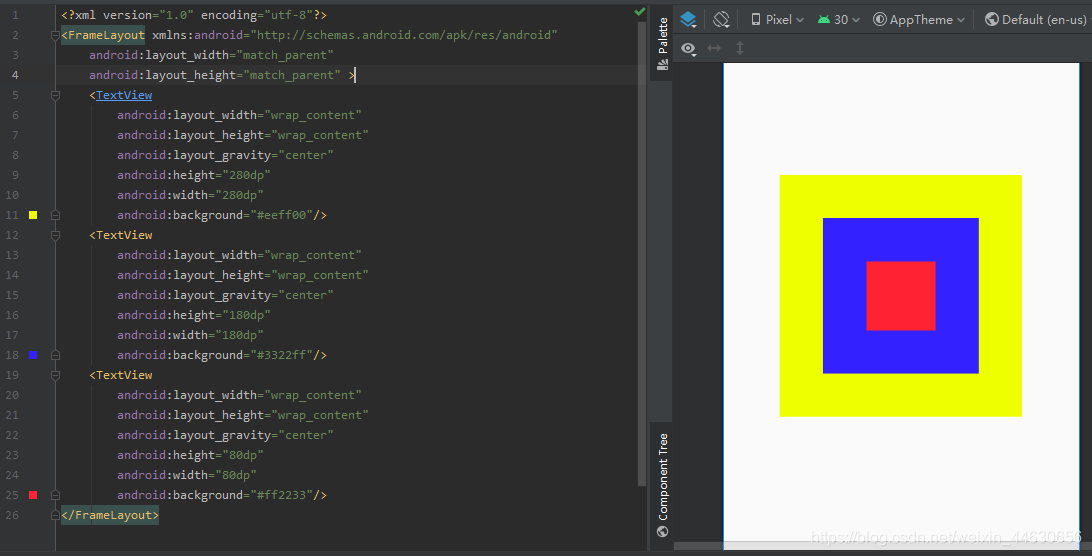This screenshot has height=556, width=1092.
Task: Click the "80dp" width value on line 24
Action: click(235, 474)
